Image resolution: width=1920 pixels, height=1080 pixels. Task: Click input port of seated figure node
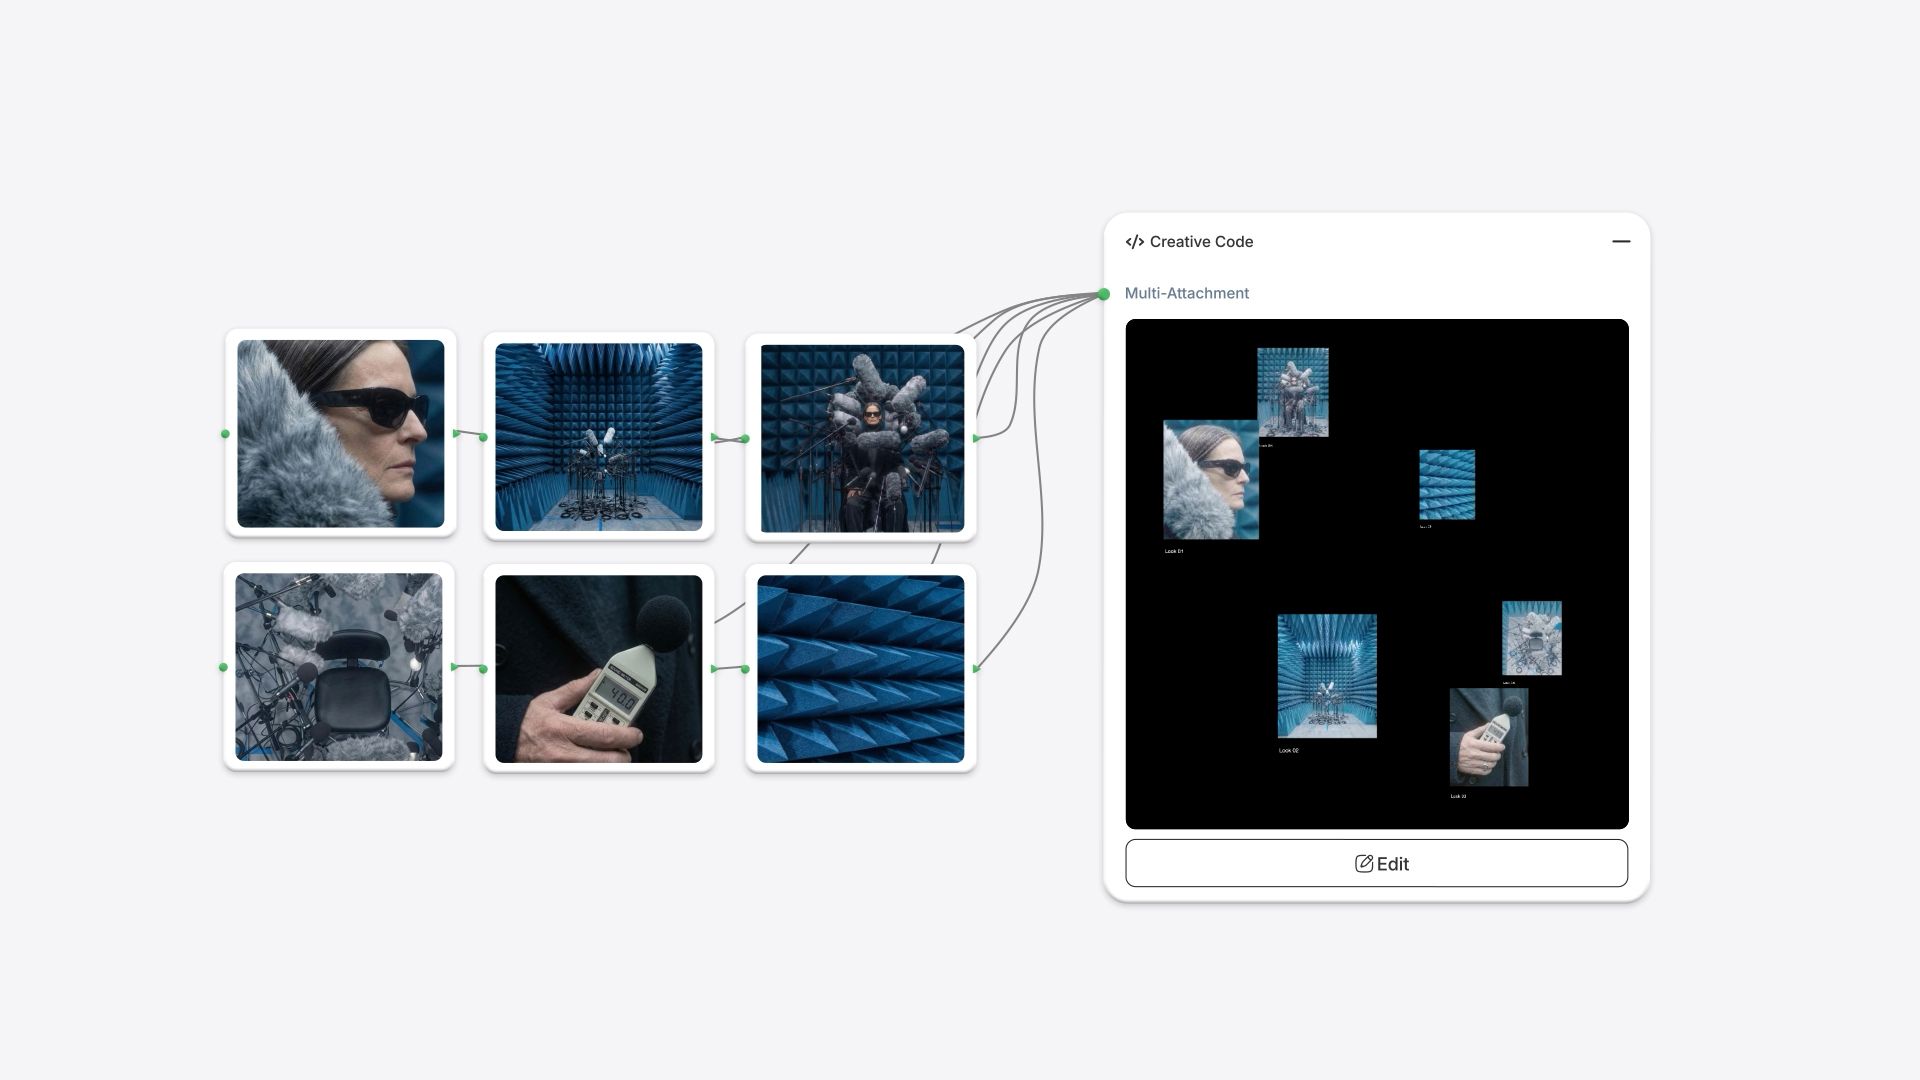point(745,438)
